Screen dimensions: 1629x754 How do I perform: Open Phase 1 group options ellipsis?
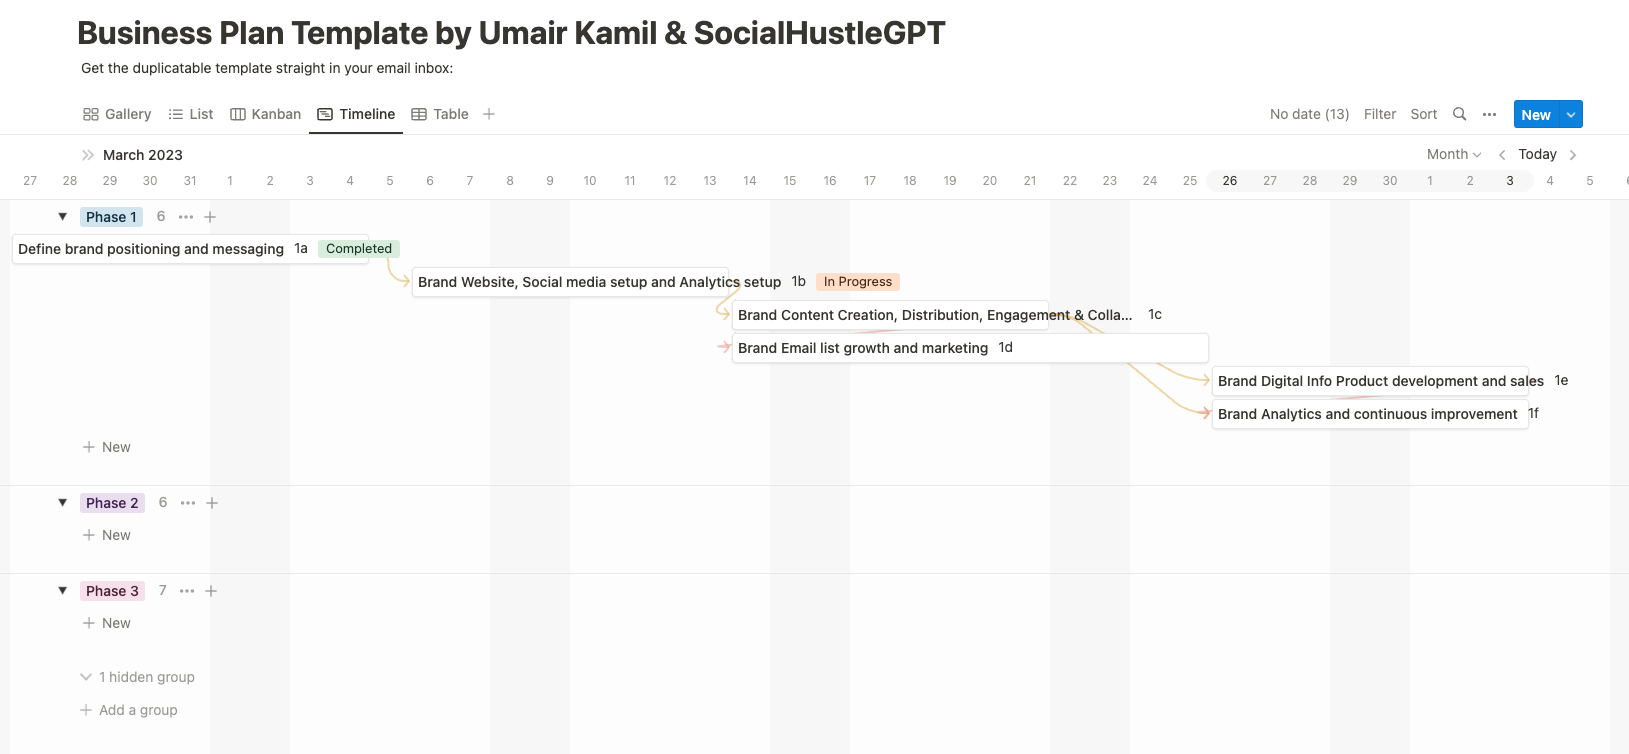186,217
